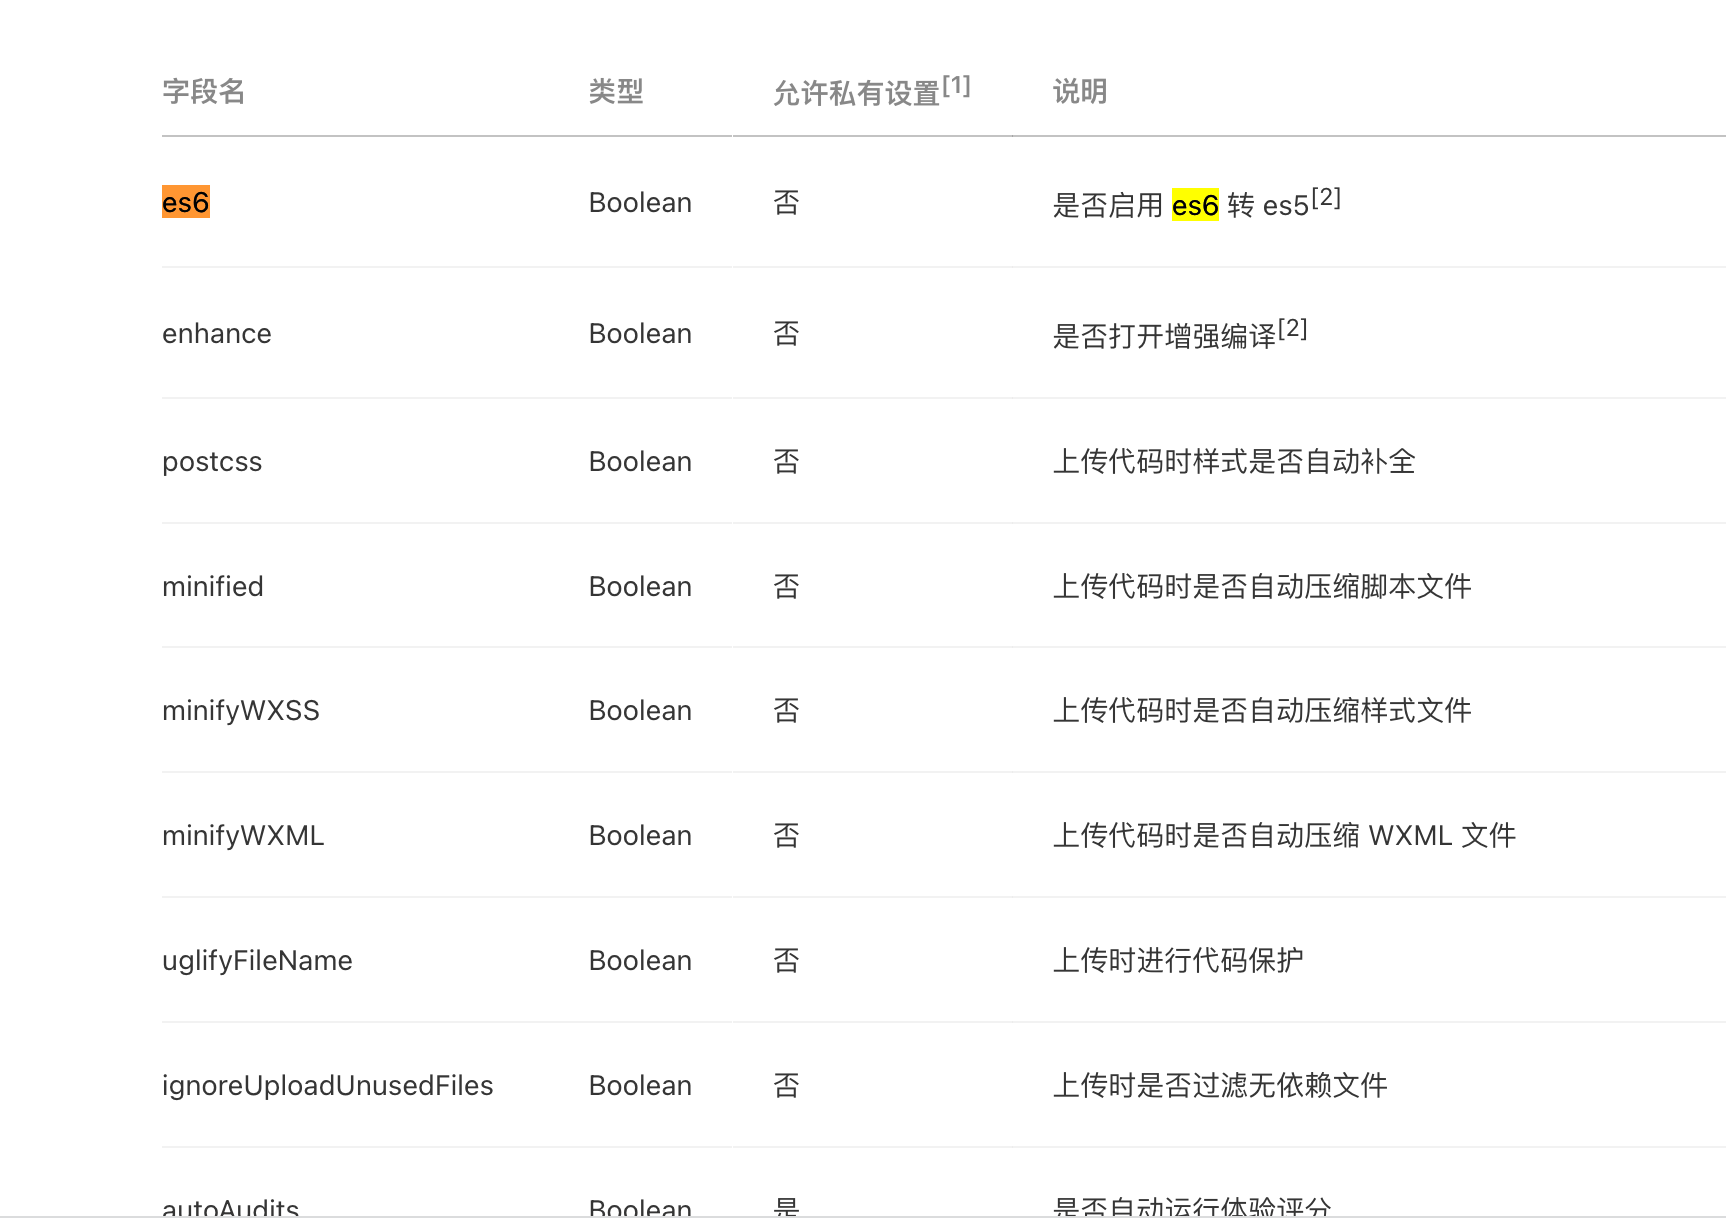This screenshot has height=1230, width=1726.
Task: Click Boolean type in the es6 row
Action: 640,203
